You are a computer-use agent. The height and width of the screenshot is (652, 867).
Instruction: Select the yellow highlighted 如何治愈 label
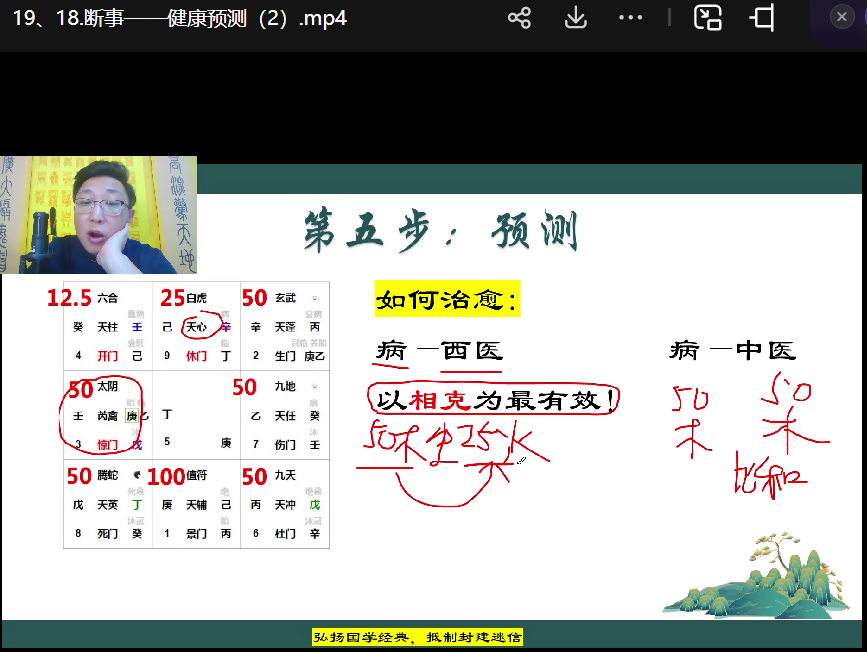447,298
